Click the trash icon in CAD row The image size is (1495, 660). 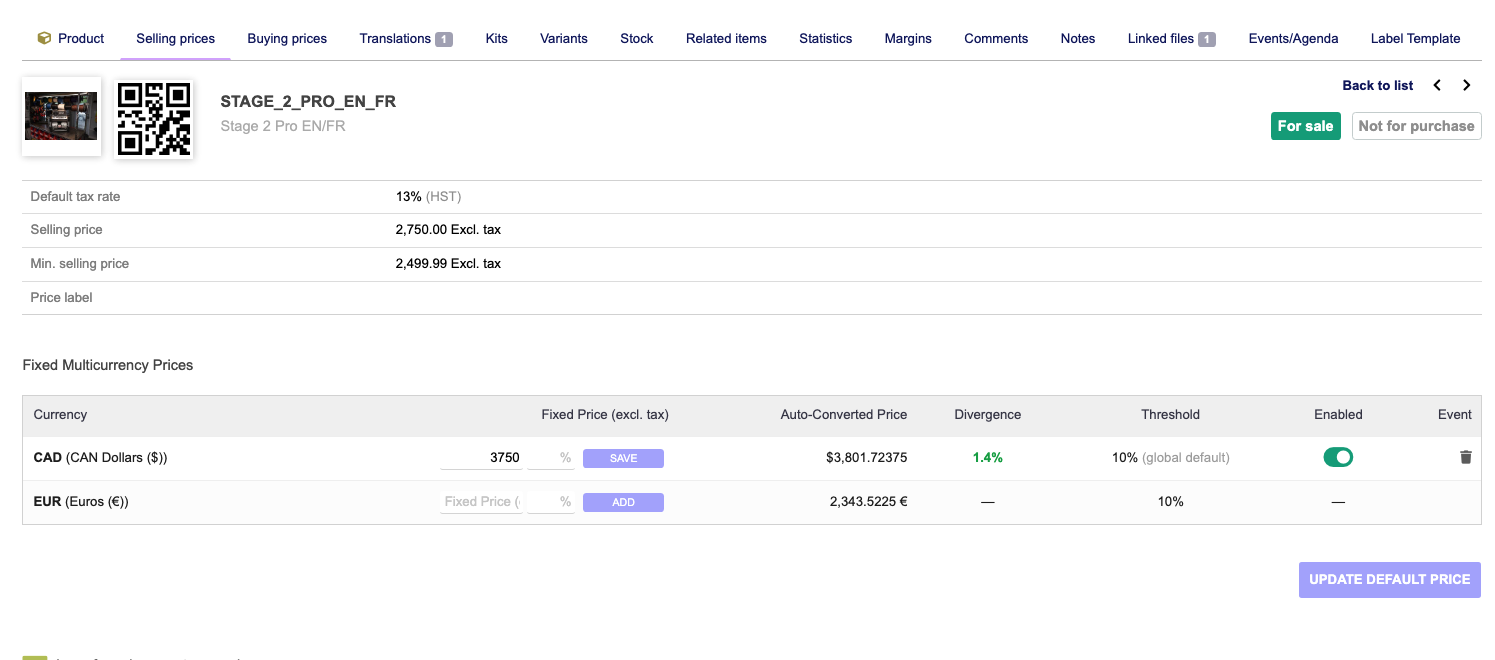[x=1465, y=457]
